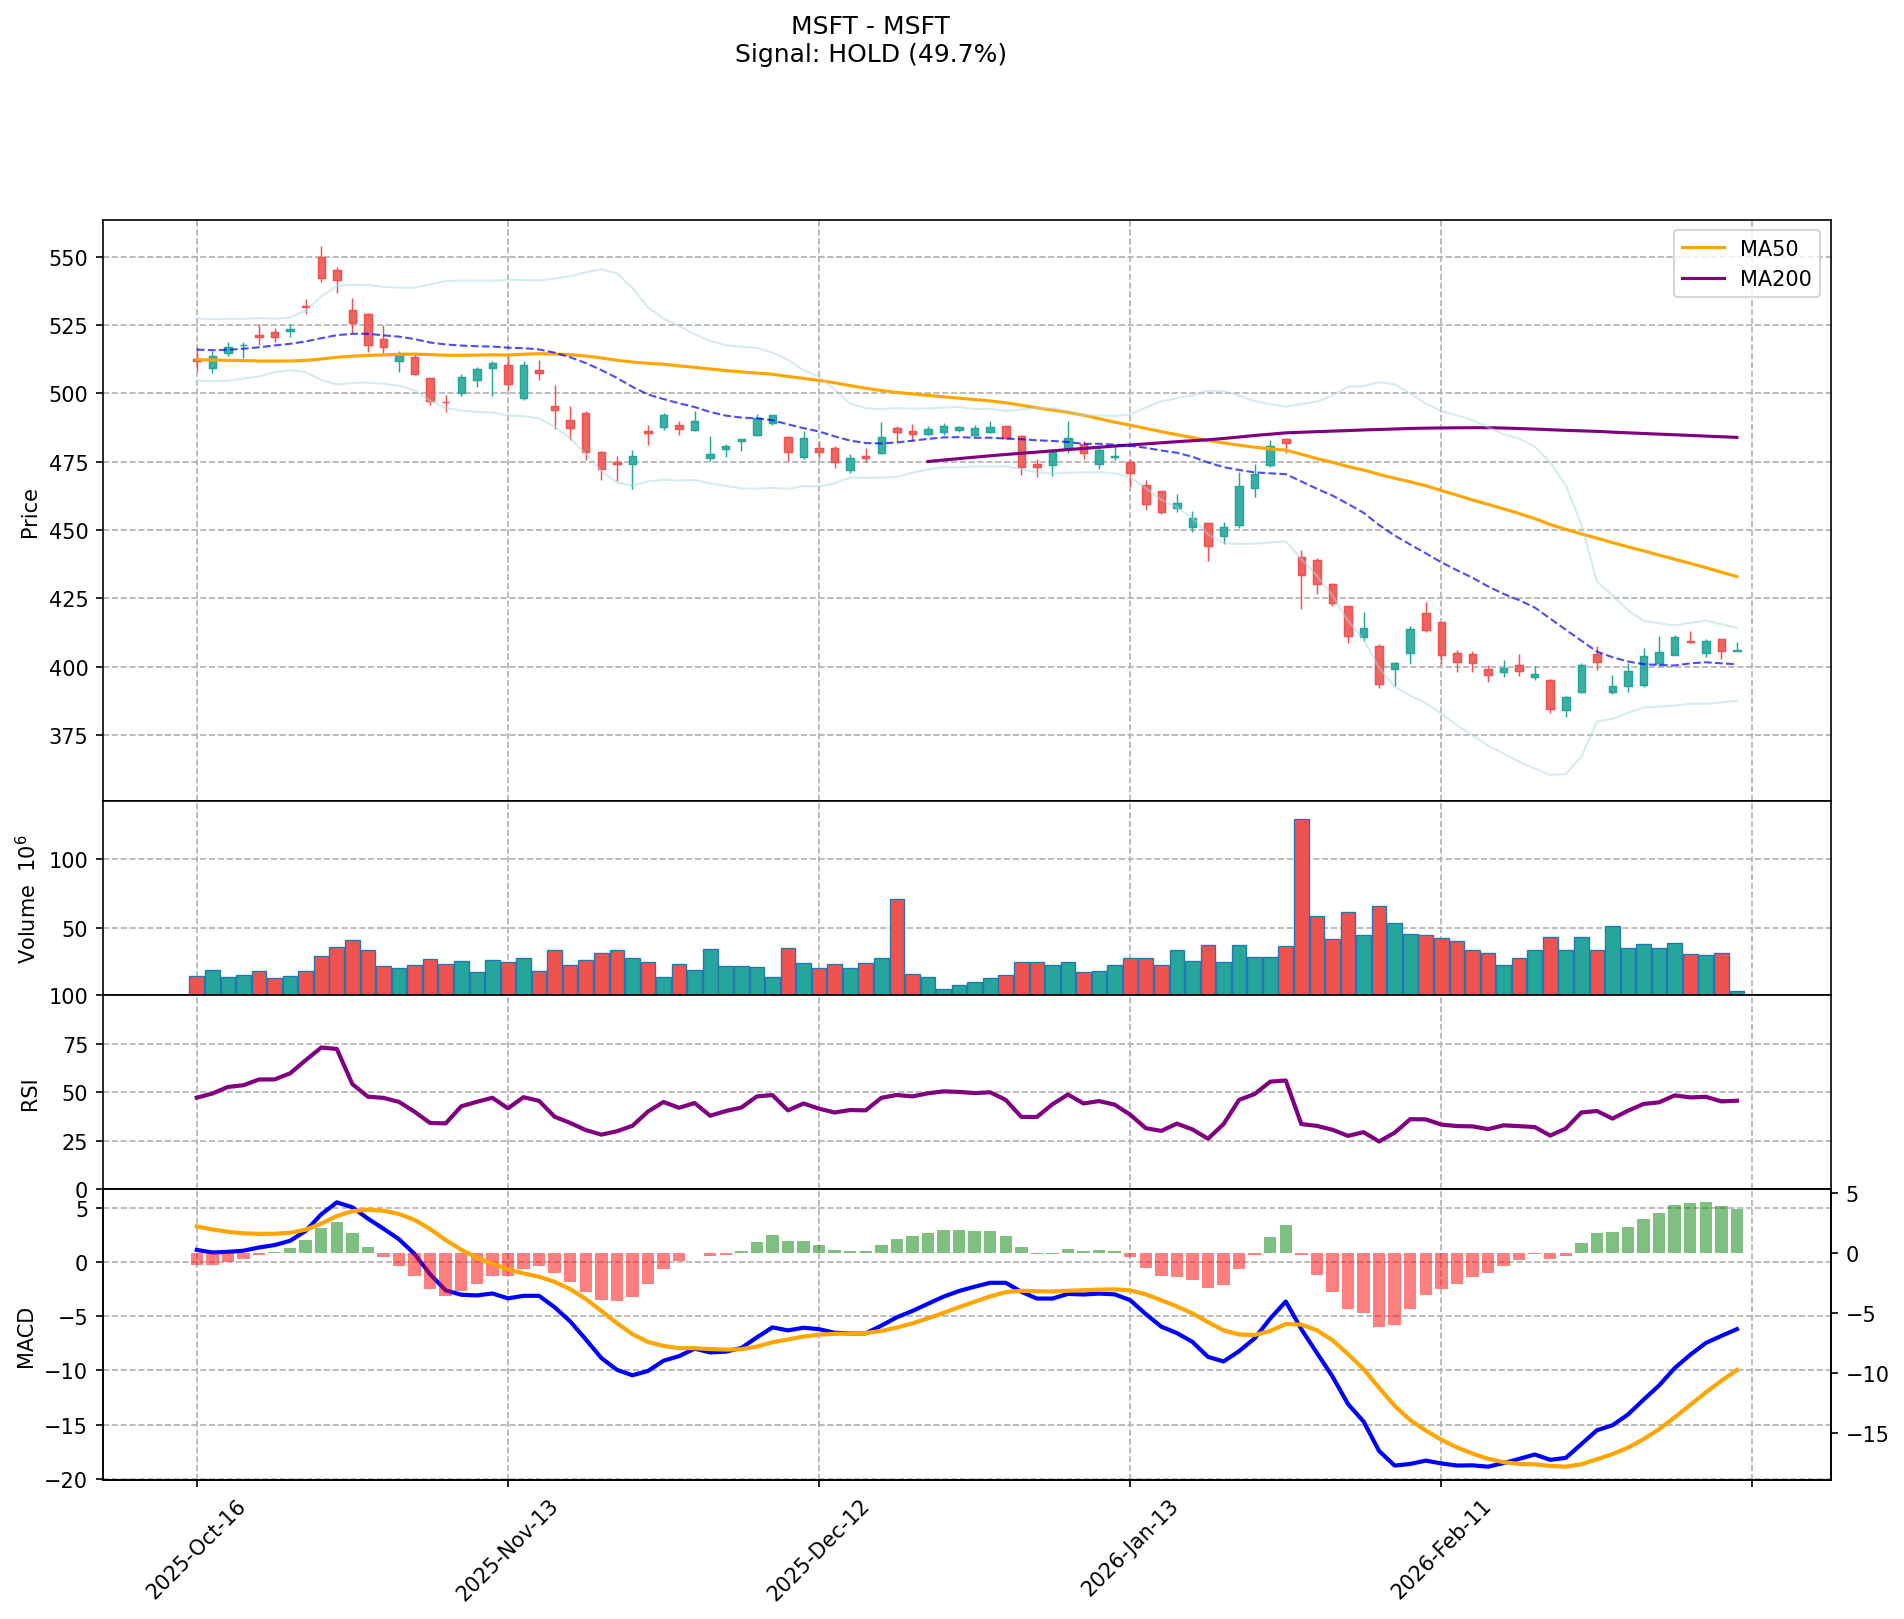Image resolution: width=1904 pixels, height=1619 pixels.
Task: Click the Signal: HOLD (49.7%) text
Action: (870, 54)
